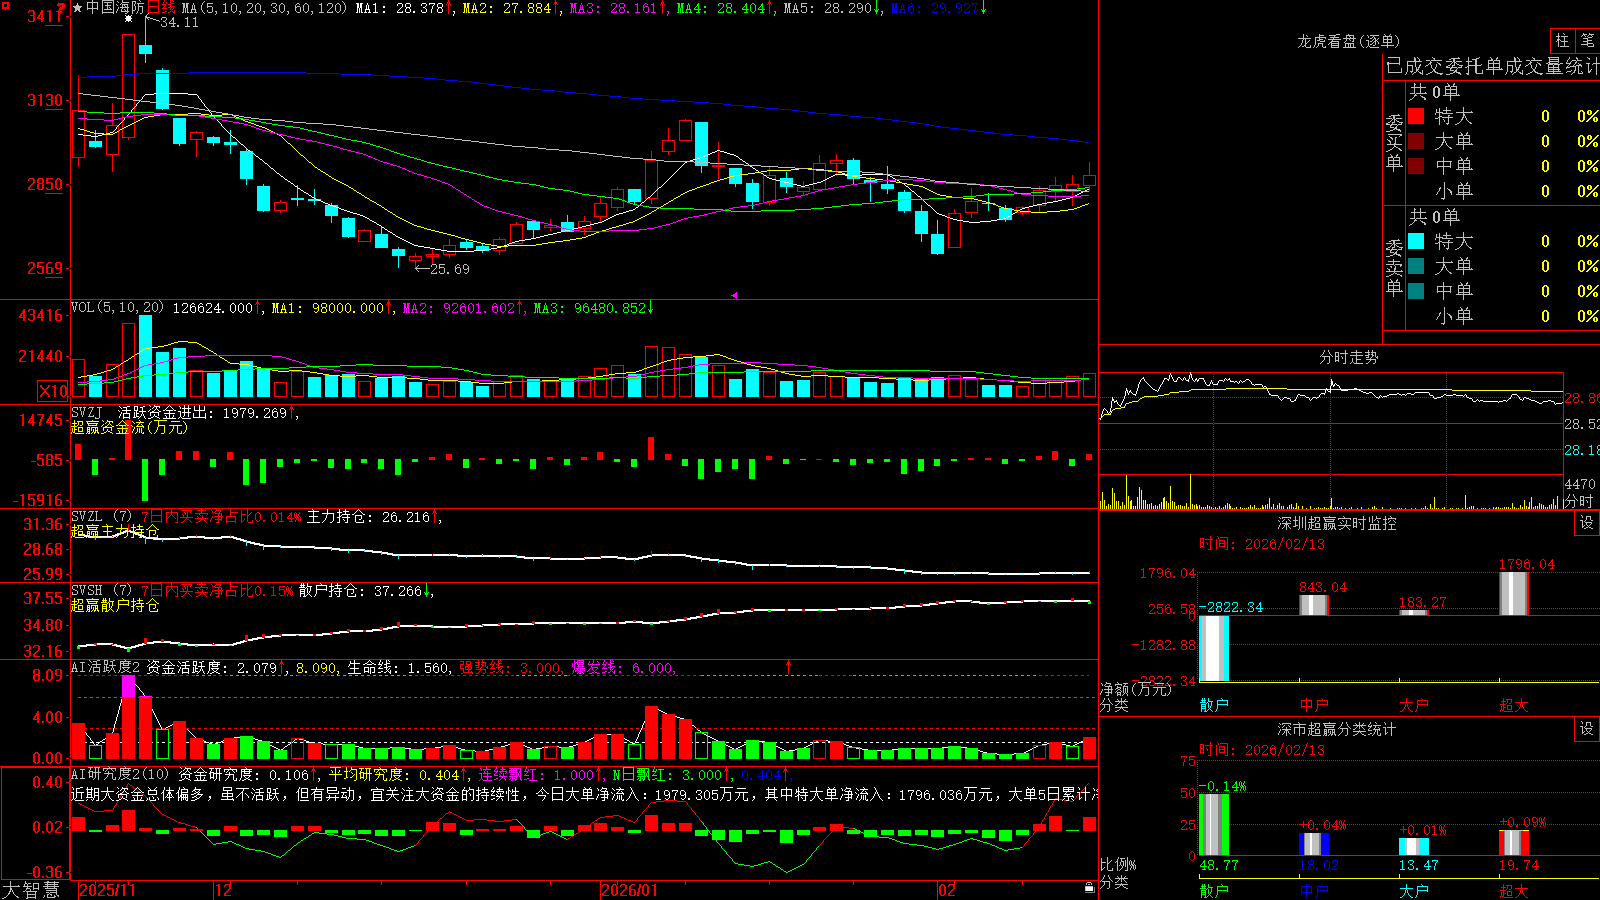The image size is (1600, 900).
Task: Select the SVSH (7) indicator label
Action: tap(101, 591)
